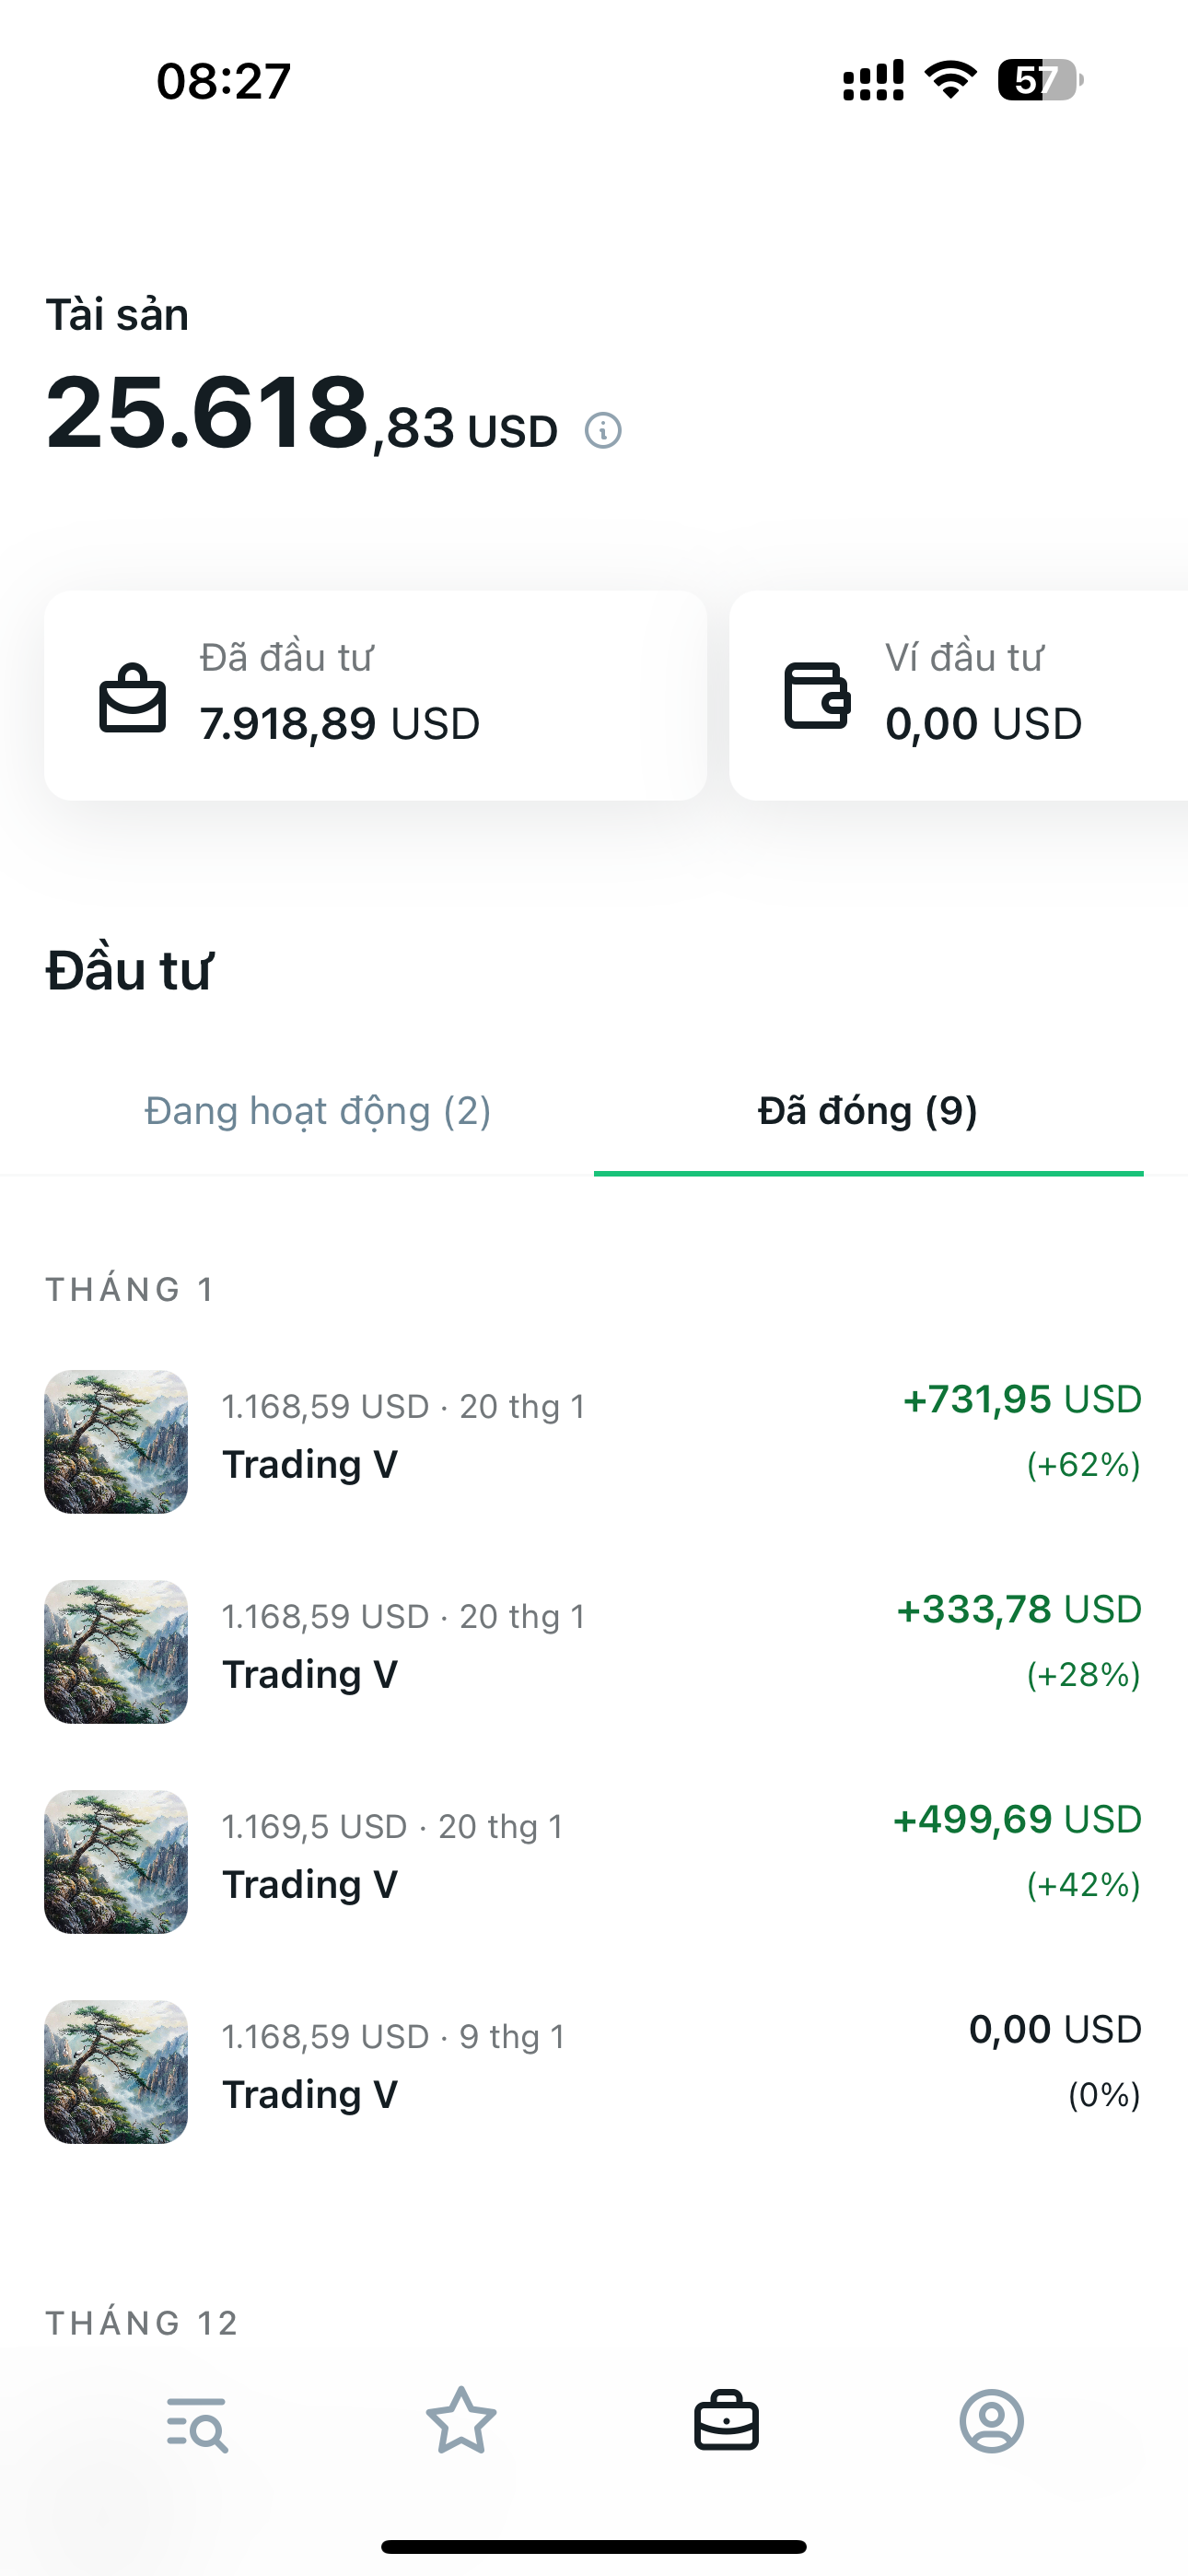The height and width of the screenshot is (2576, 1188).
Task: Tap the briefcase icon in Đã đầu tư card
Action: click(132, 697)
